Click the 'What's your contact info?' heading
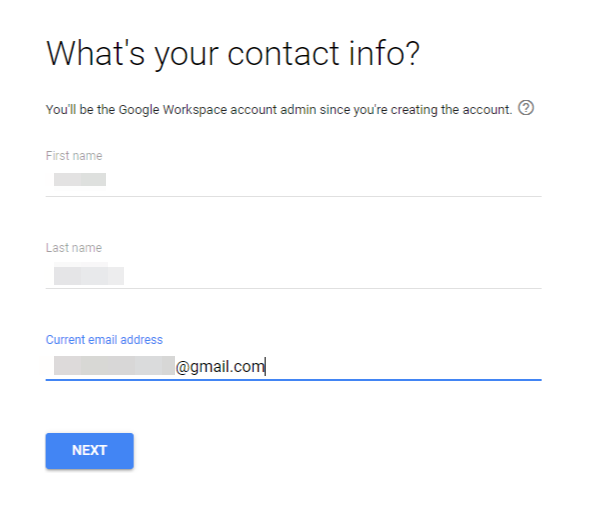Viewport: 590px width, 510px height. click(x=233, y=53)
